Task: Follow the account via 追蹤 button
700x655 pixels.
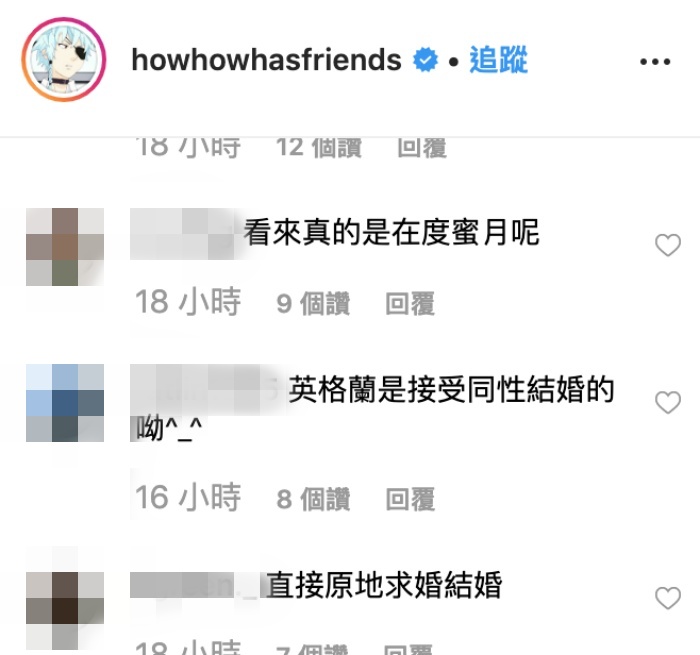Action: pyautogui.click(x=498, y=59)
